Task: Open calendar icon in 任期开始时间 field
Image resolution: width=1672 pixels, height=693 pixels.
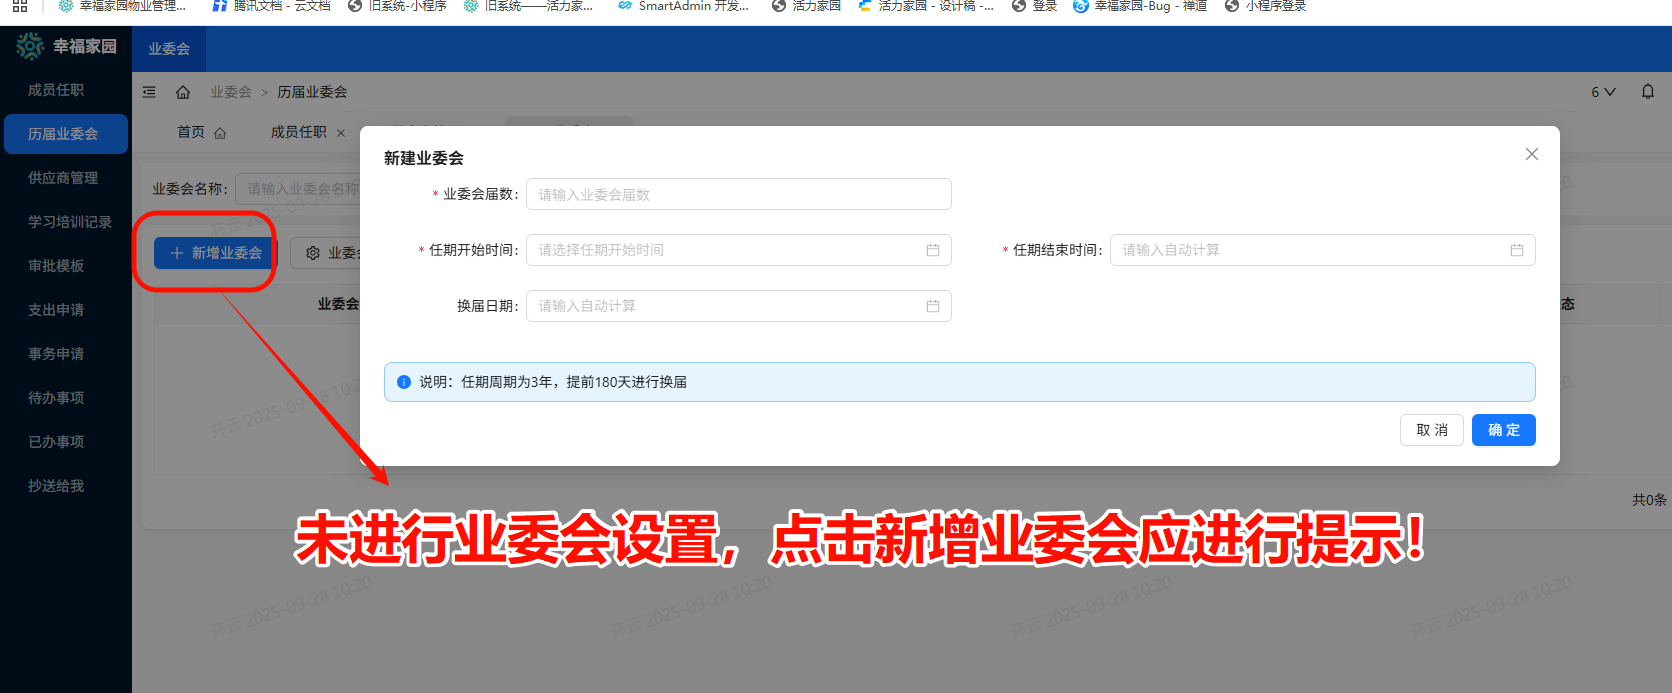Action: point(933,250)
